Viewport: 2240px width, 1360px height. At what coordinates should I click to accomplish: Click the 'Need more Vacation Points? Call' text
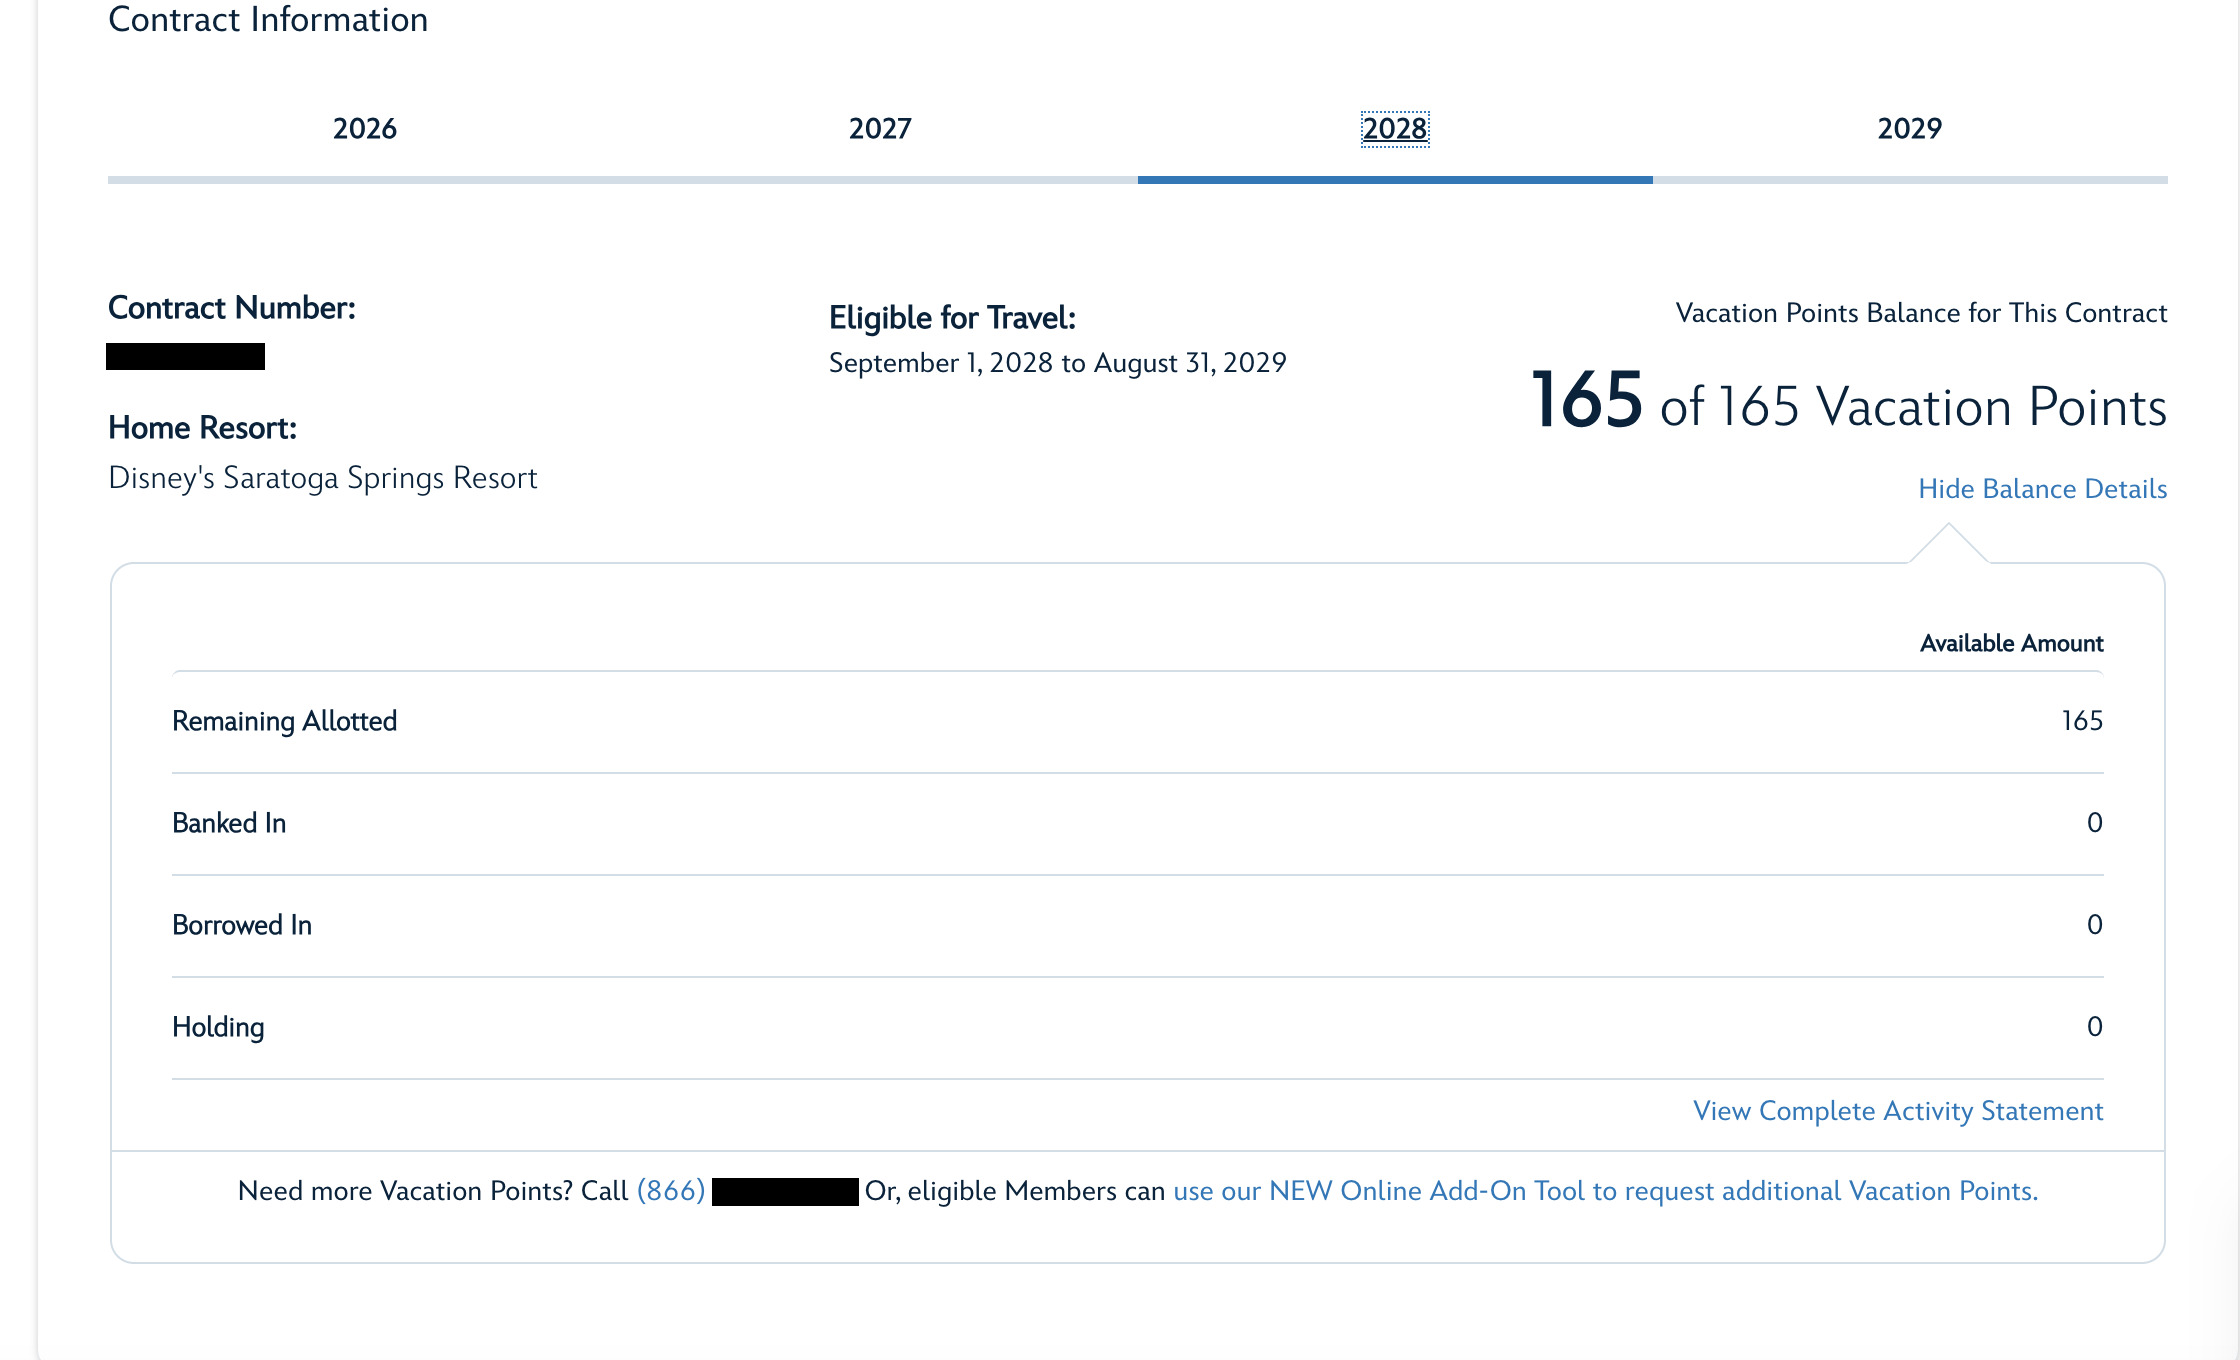433,1191
